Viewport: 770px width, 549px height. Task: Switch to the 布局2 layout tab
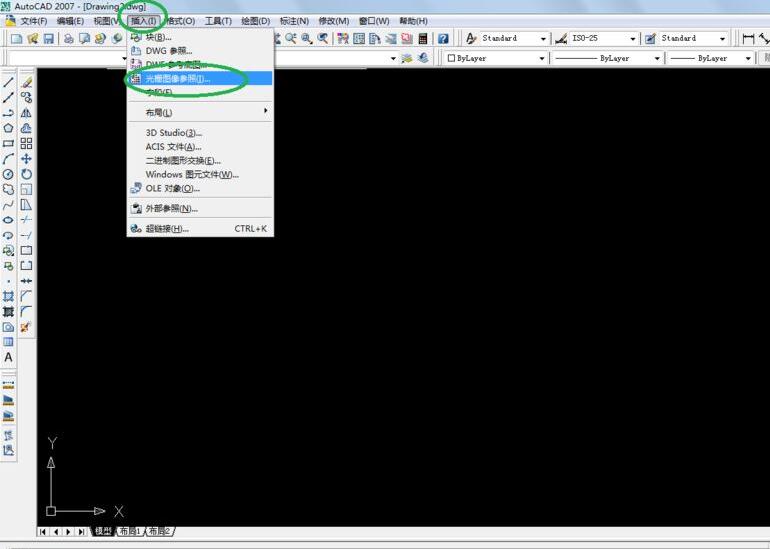(x=160, y=531)
